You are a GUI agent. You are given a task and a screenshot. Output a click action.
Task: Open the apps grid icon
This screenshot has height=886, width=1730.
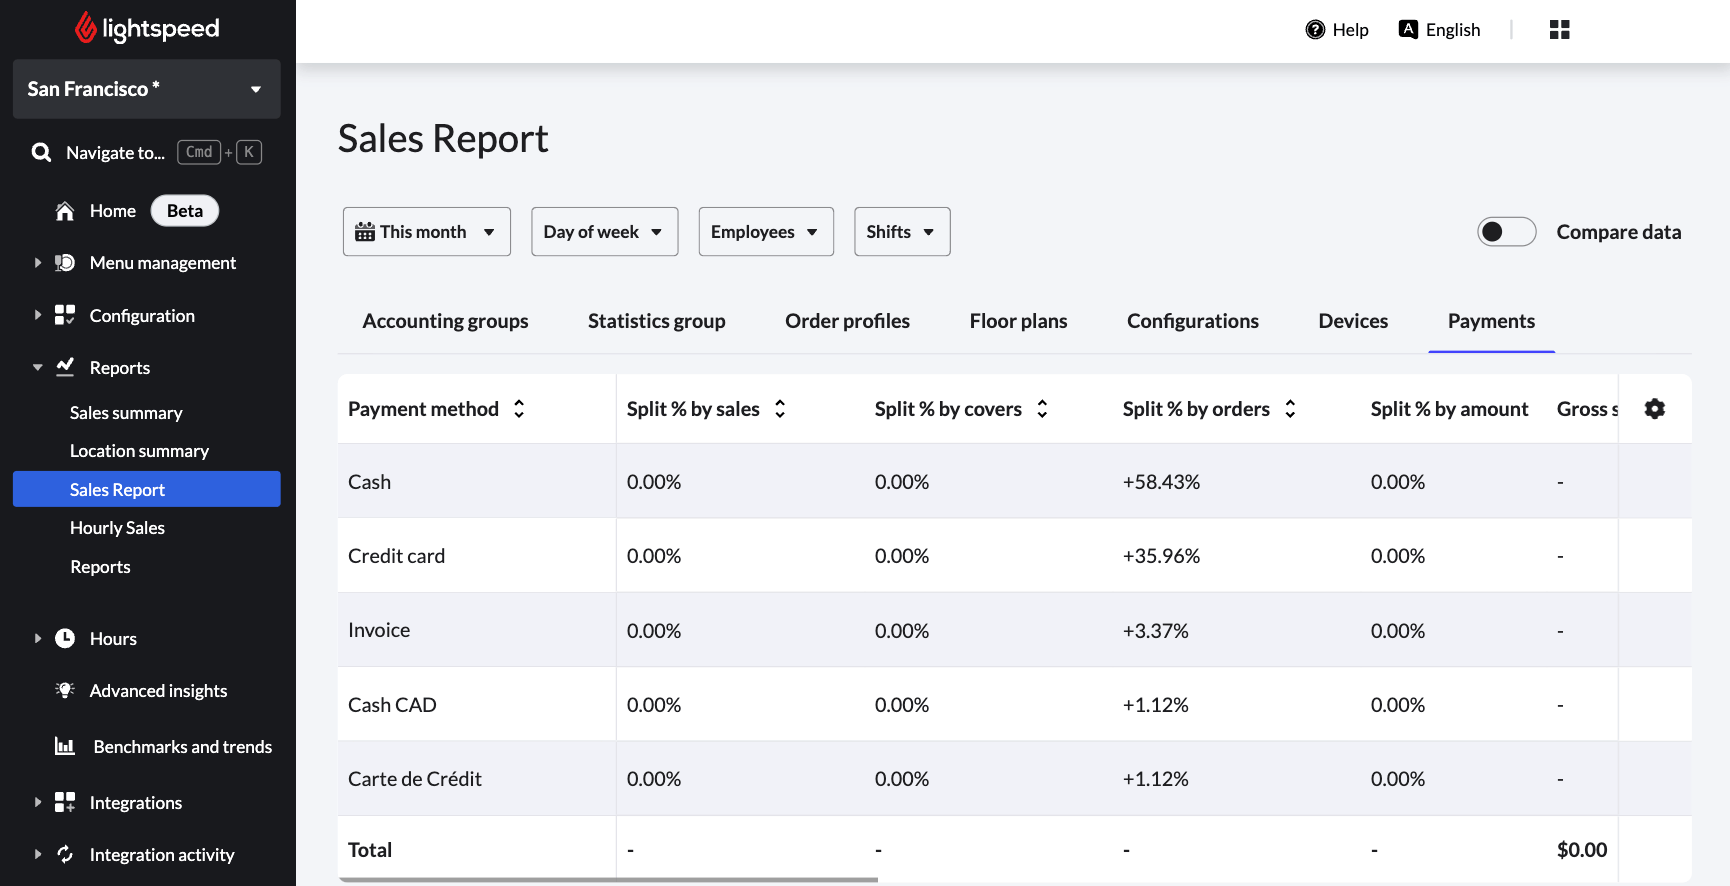point(1559,30)
